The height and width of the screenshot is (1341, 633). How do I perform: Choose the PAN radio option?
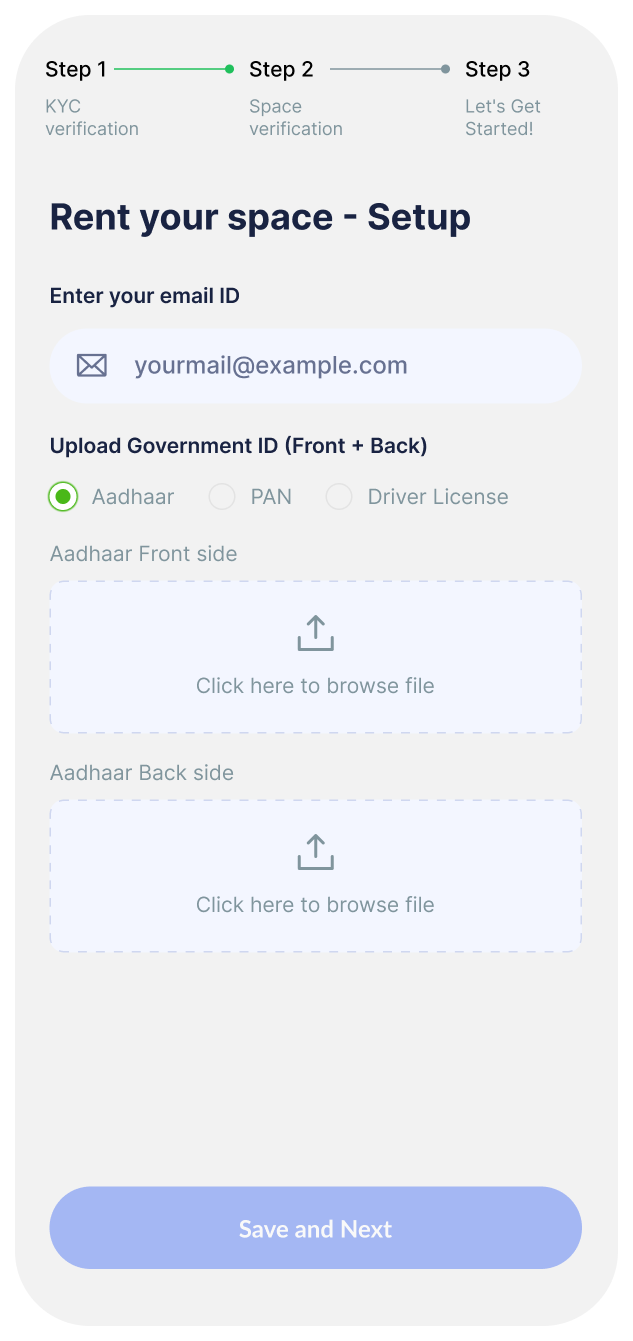pos(222,497)
